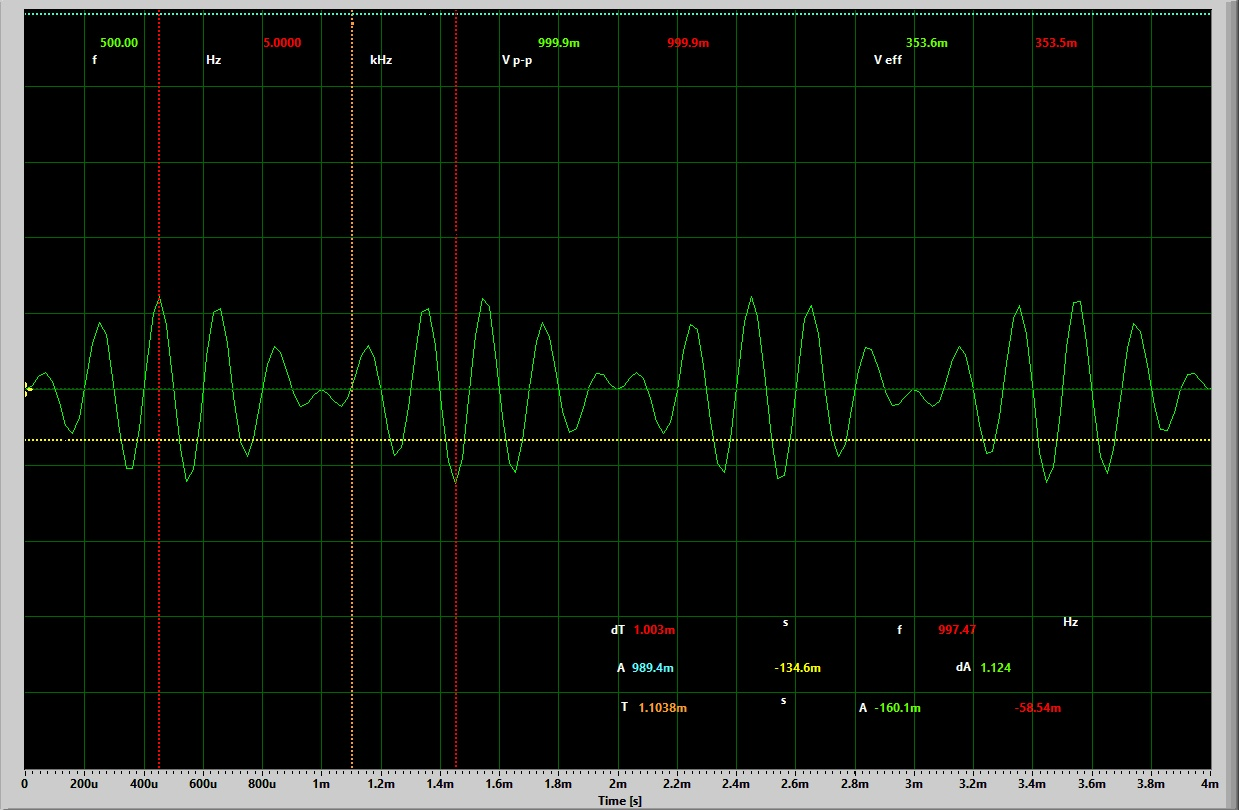1239x810 pixels.
Task: Click the red -58.54m amplitude value
Action: click(x=1038, y=707)
